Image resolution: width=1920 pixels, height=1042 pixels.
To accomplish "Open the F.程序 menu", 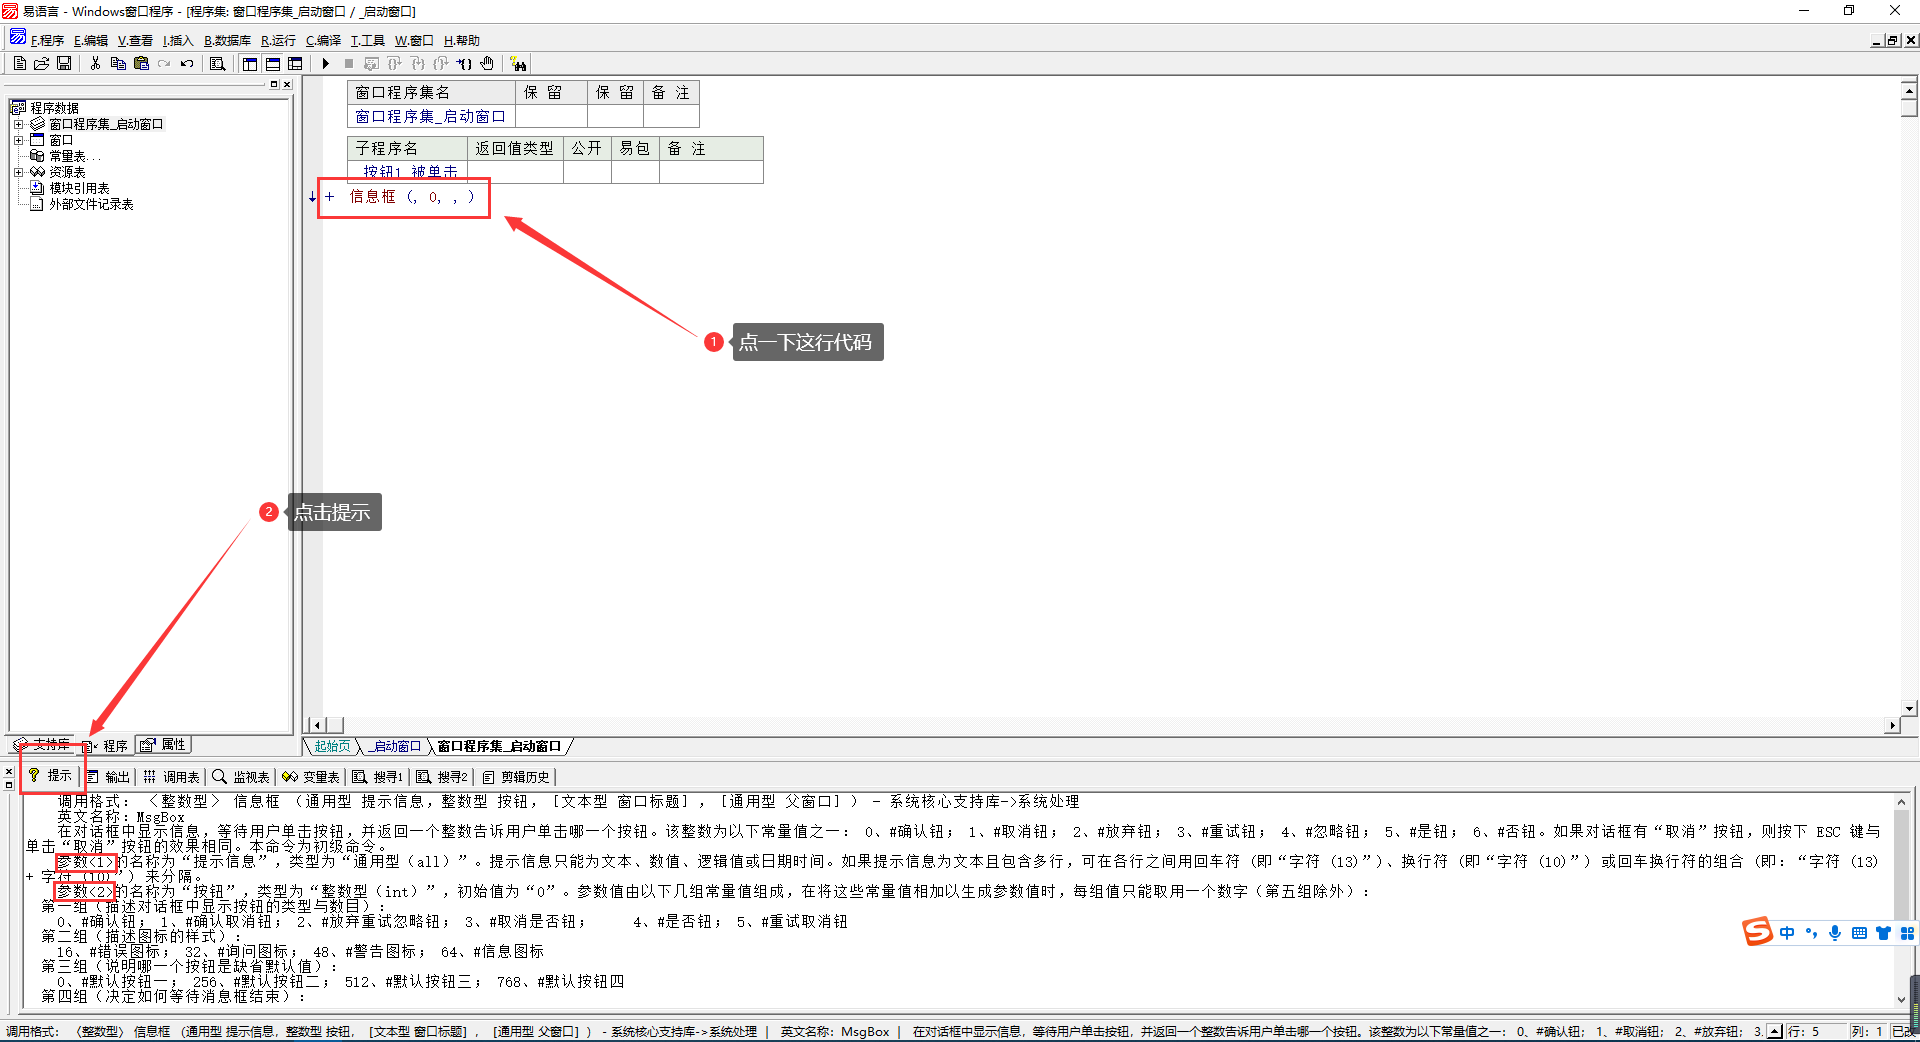I will [47, 40].
